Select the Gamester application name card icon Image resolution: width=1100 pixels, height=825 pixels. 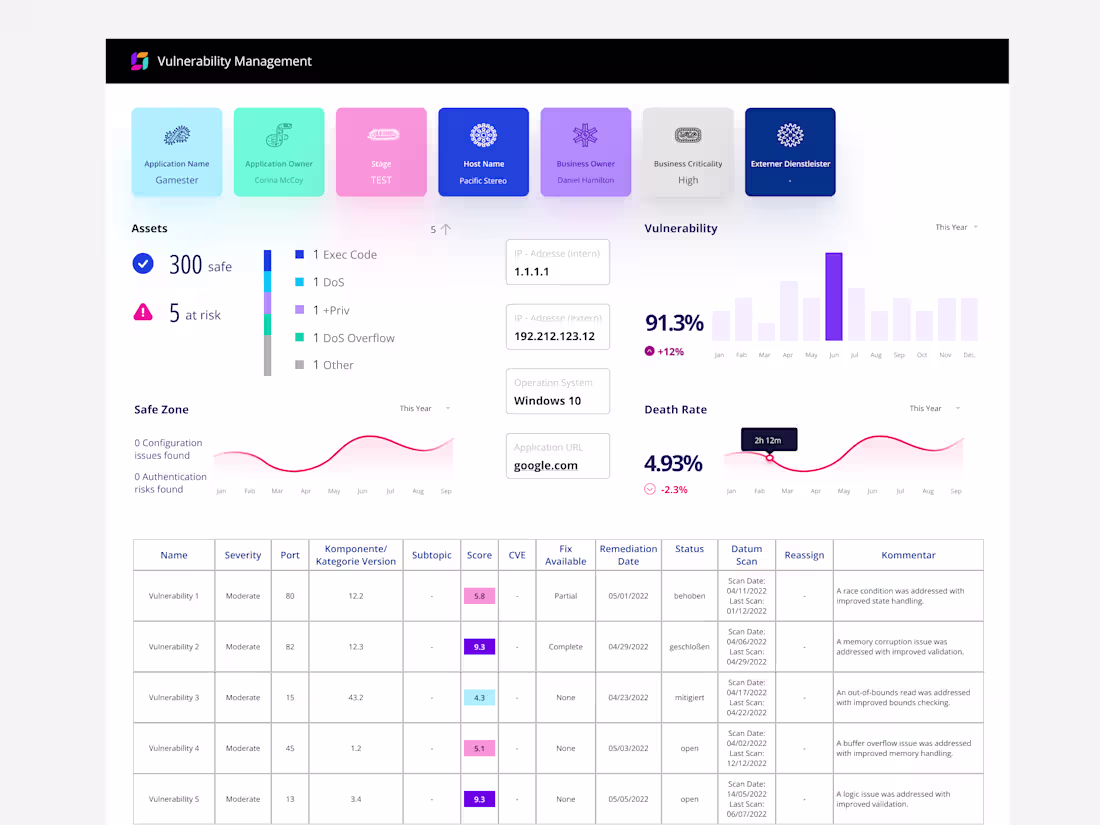[177, 135]
